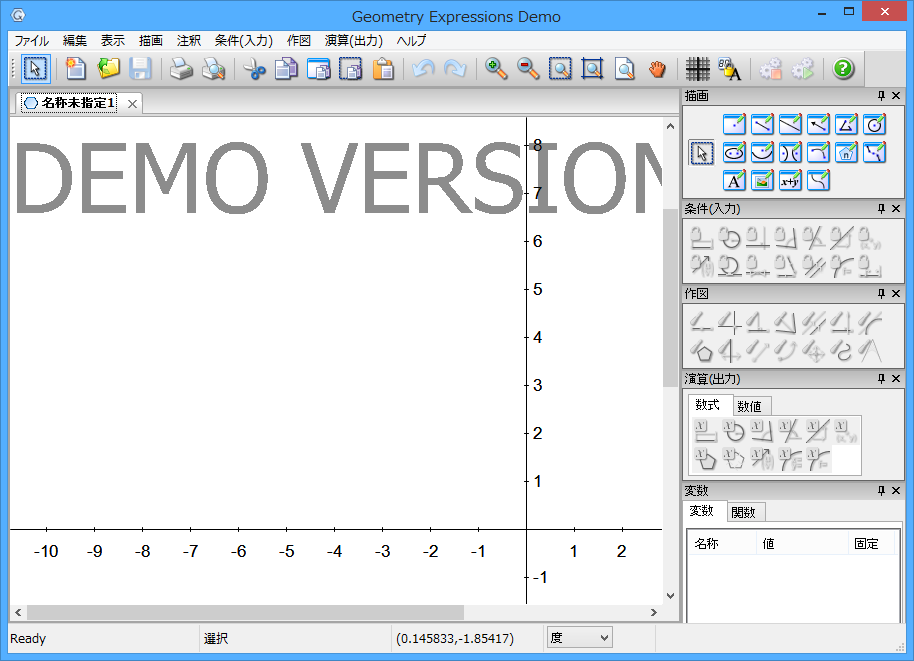Toggle auto-hide pin on 変数 panel
This screenshot has width=914, height=661.
(x=881, y=491)
